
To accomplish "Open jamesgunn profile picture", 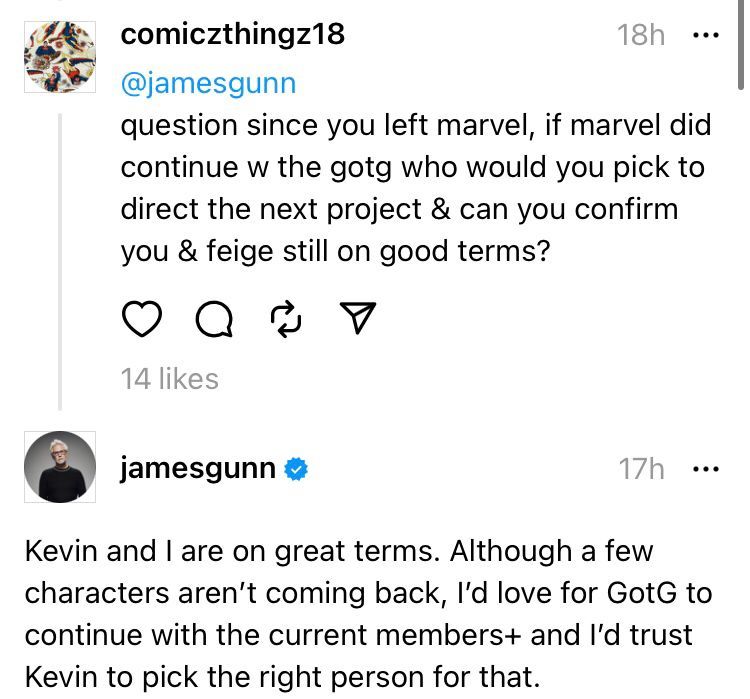I will point(58,467).
